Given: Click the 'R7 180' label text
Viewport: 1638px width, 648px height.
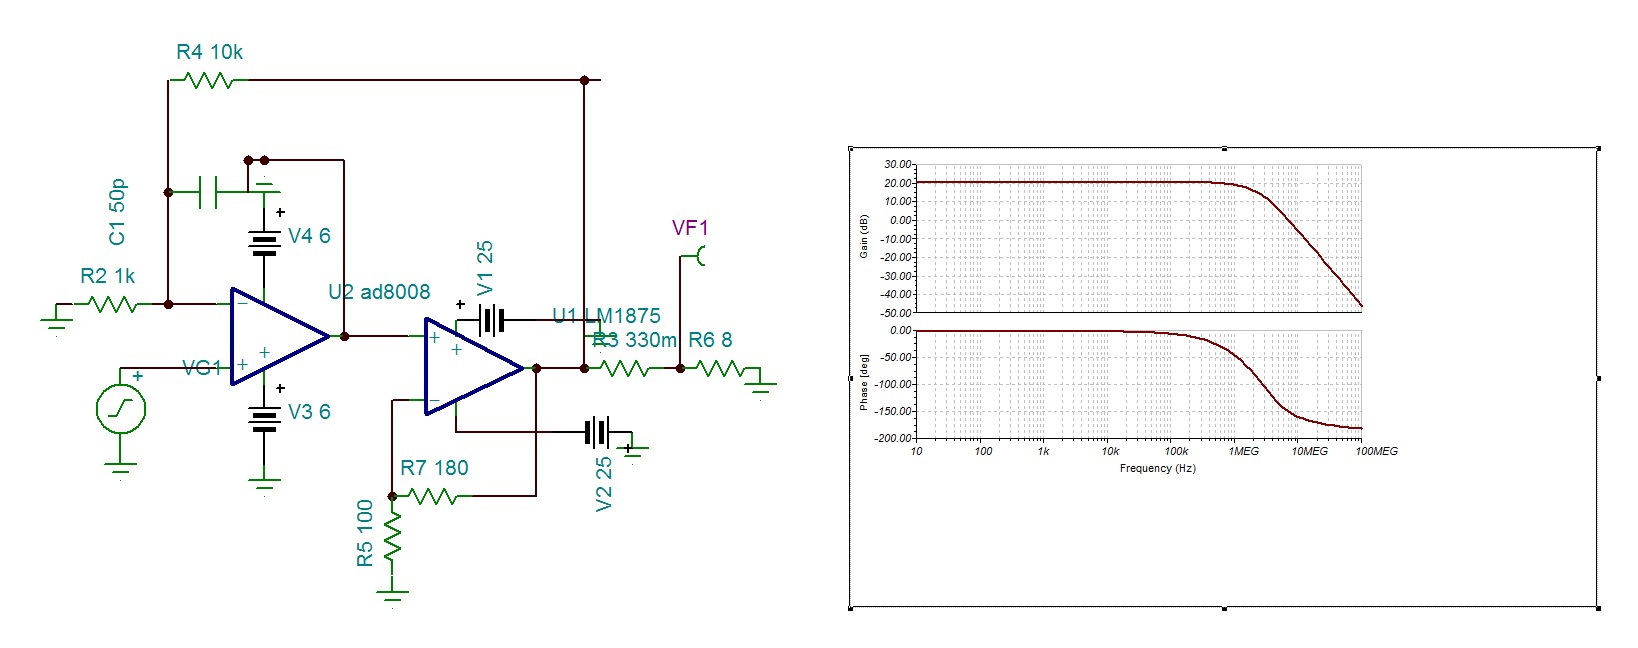Looking at the screenshot, I should 434,468.
